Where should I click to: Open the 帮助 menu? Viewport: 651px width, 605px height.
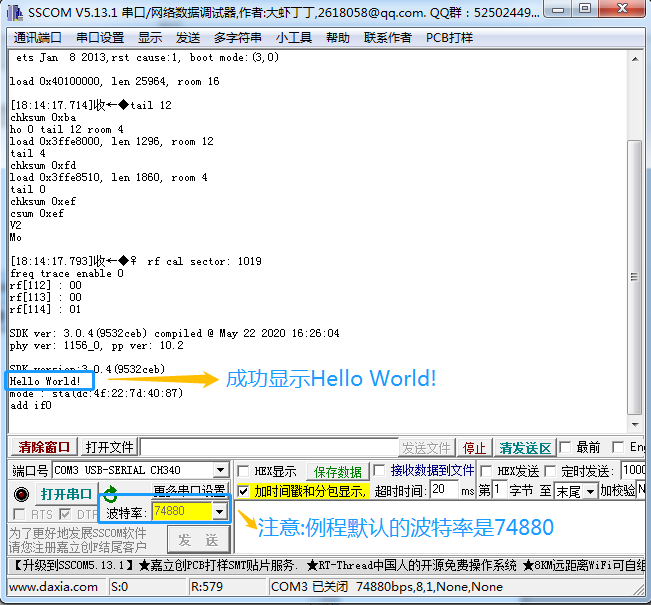click(x=338, y=38)
